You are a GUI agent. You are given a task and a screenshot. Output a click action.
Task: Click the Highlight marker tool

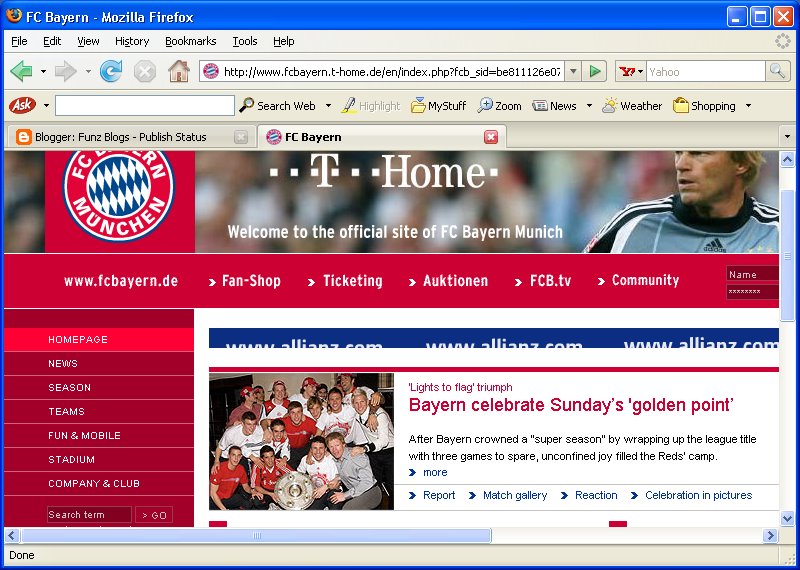[370, 106]
